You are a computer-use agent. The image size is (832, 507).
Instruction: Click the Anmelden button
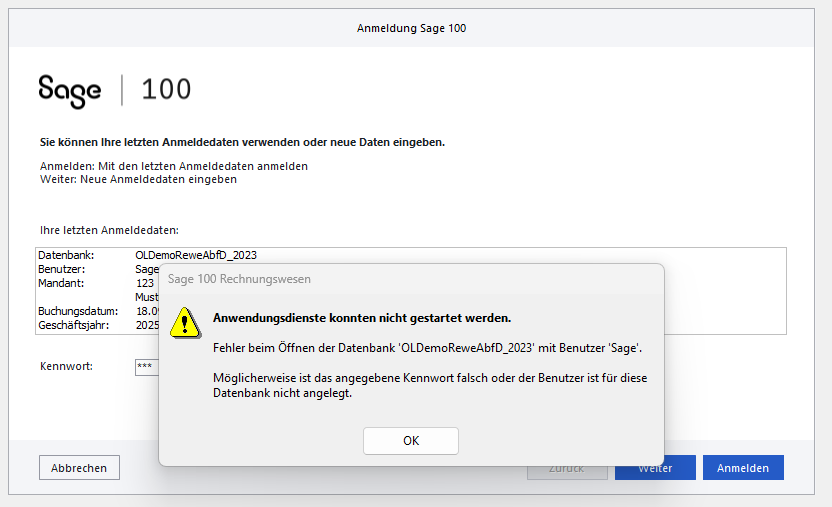(x=743, y=468)
